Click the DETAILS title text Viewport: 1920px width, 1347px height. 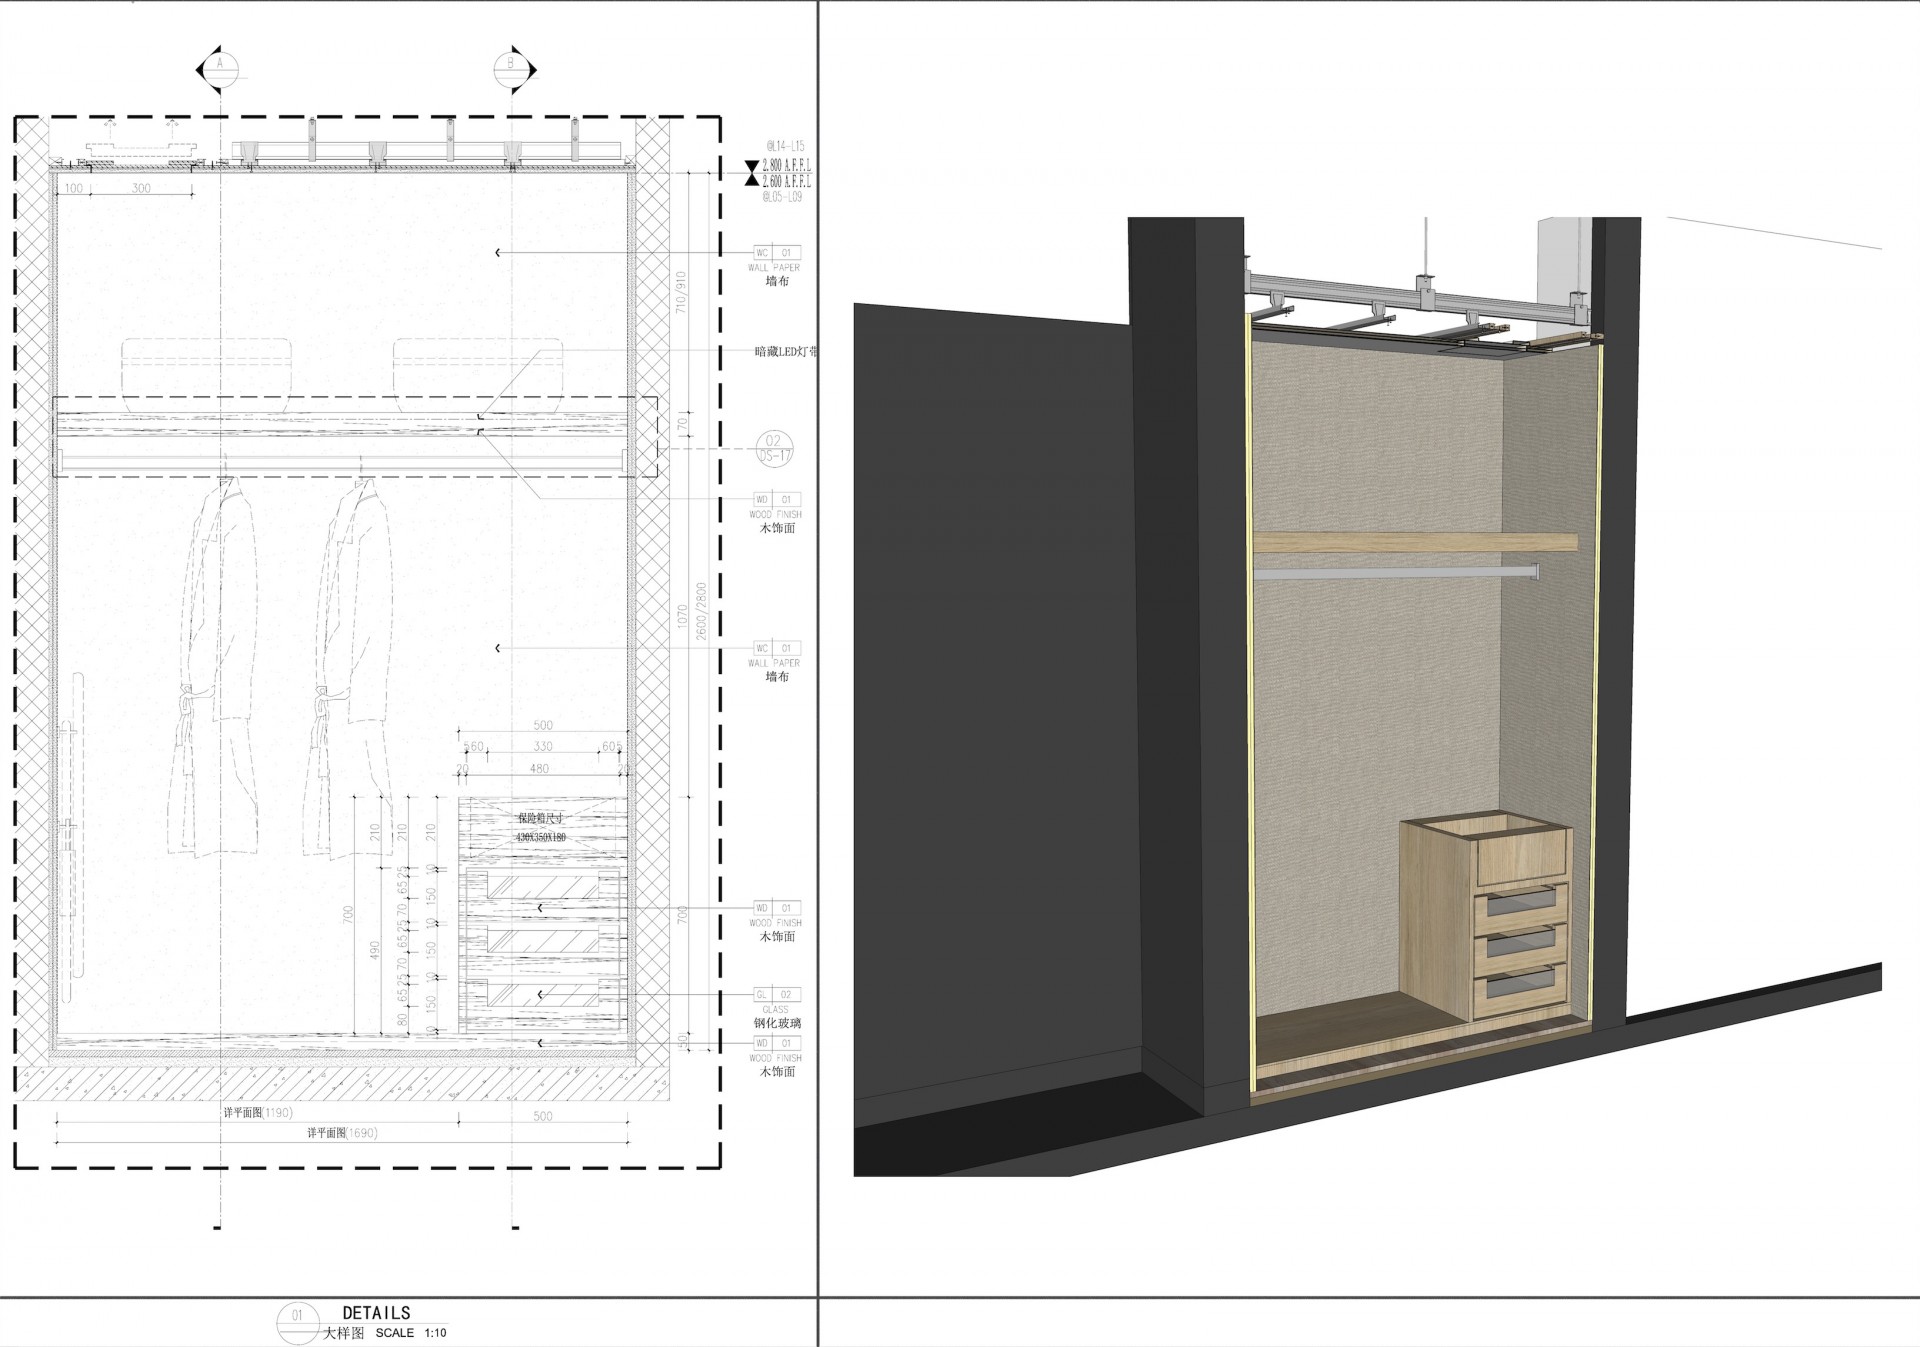coord(376,1313)
